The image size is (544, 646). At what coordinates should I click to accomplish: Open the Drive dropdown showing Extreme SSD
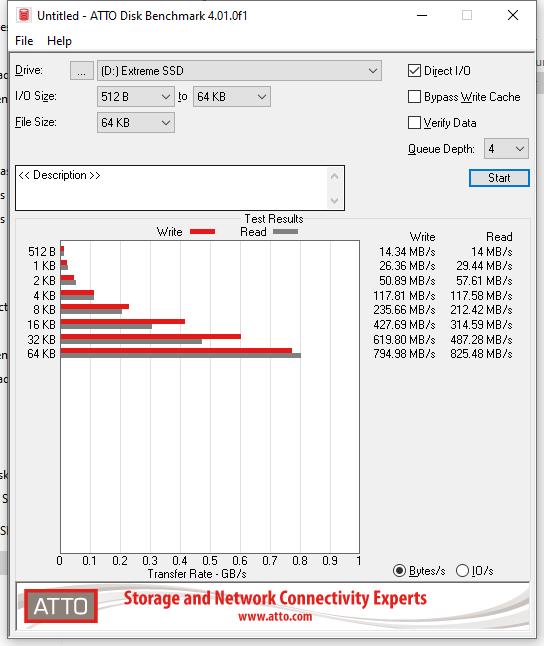239,71
